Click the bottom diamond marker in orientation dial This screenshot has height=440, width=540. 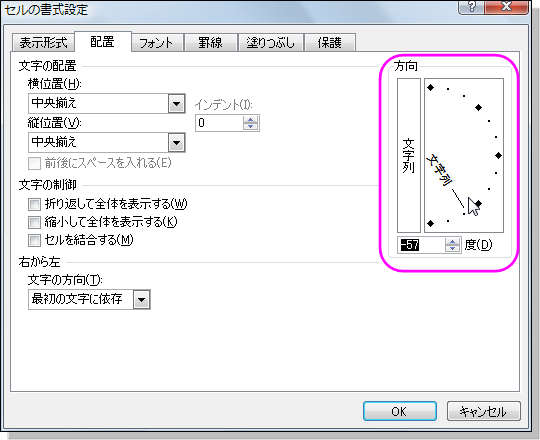click(430, 223)
